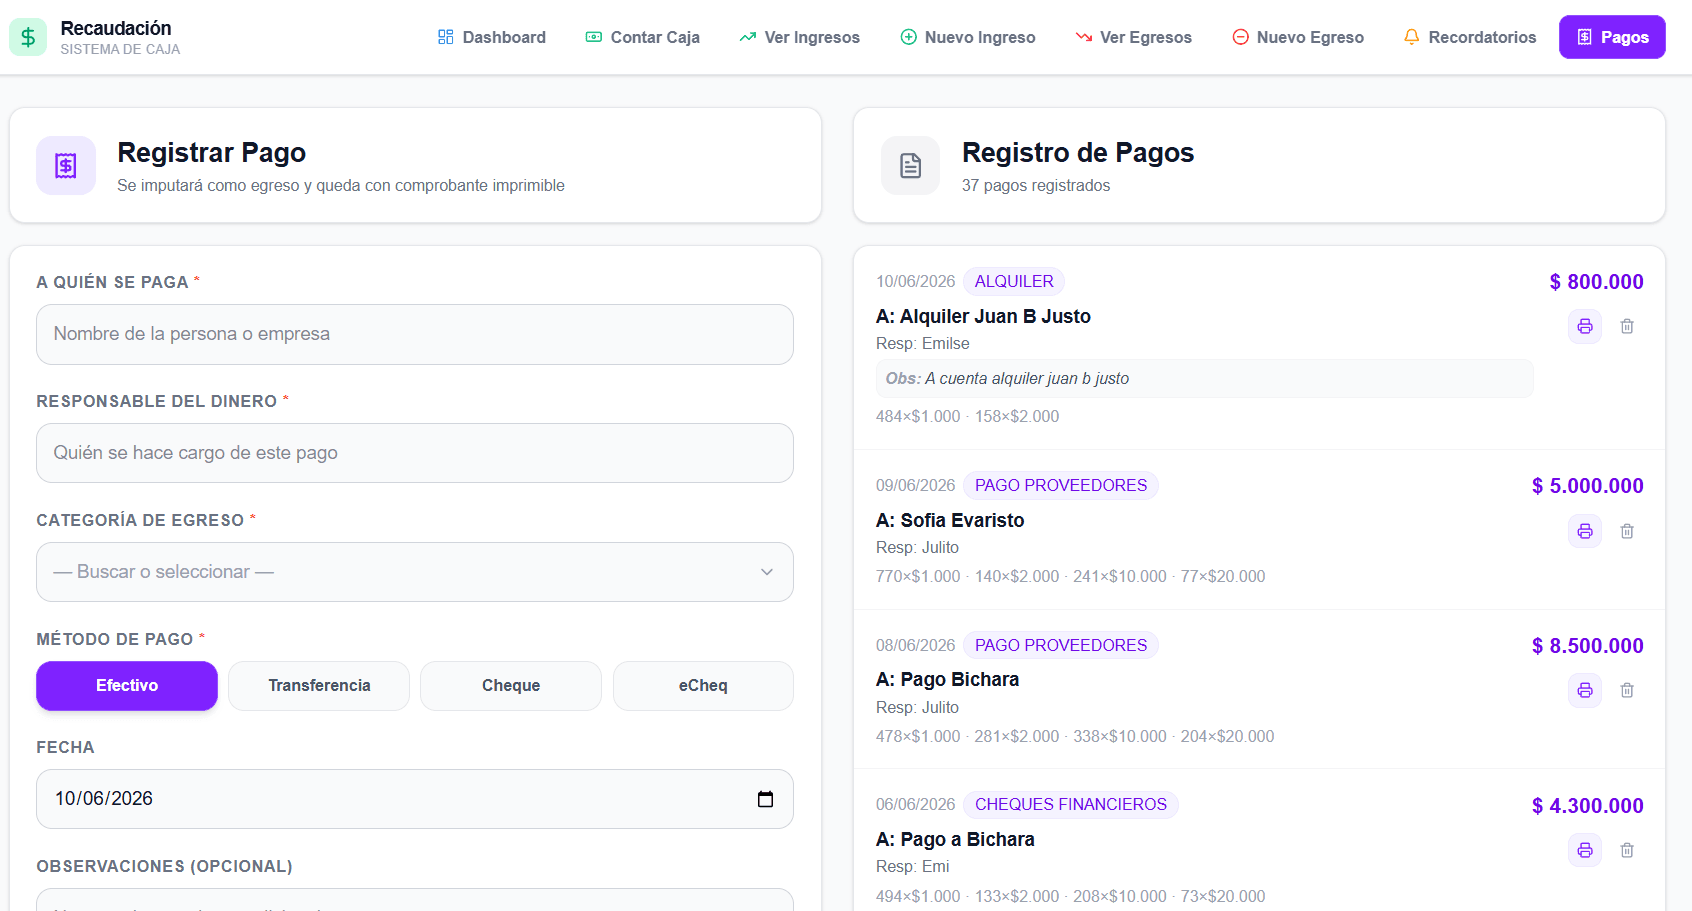Viewport: 1692px width, 911px height.
Task: Print the Pago a Bichara $4.300.000 receipt
Action: [1585, 850]
